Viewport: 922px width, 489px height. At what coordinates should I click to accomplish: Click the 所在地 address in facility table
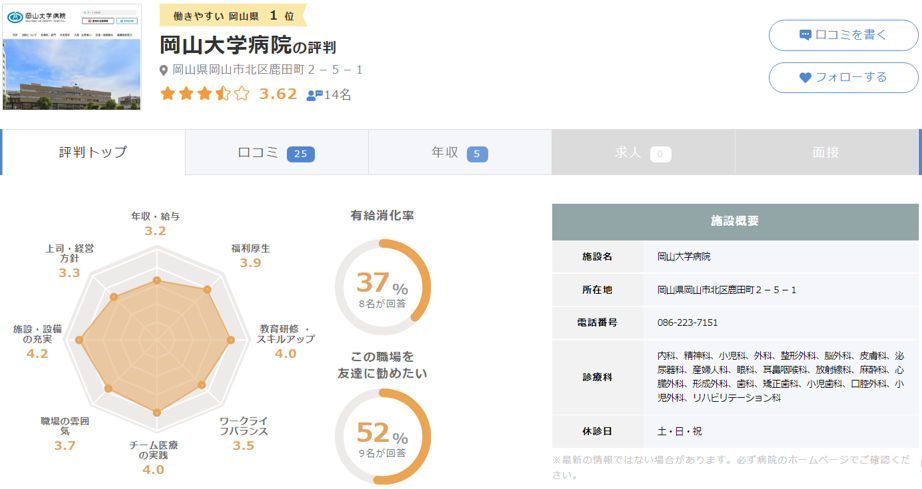click(727, 290)
